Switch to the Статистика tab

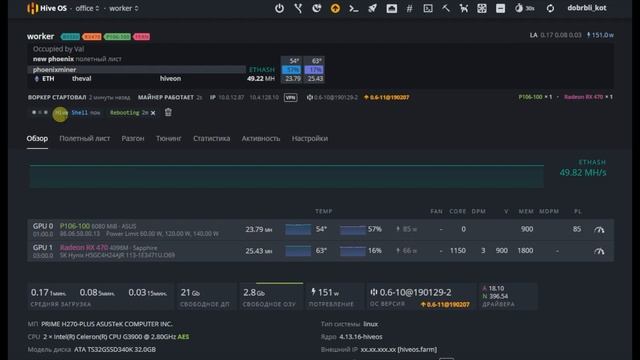211,139
